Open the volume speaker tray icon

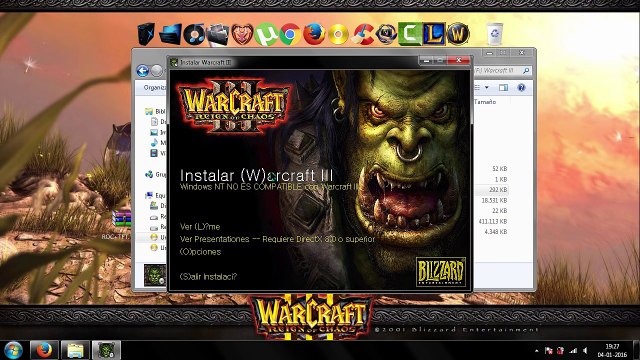tap(585, 351)
